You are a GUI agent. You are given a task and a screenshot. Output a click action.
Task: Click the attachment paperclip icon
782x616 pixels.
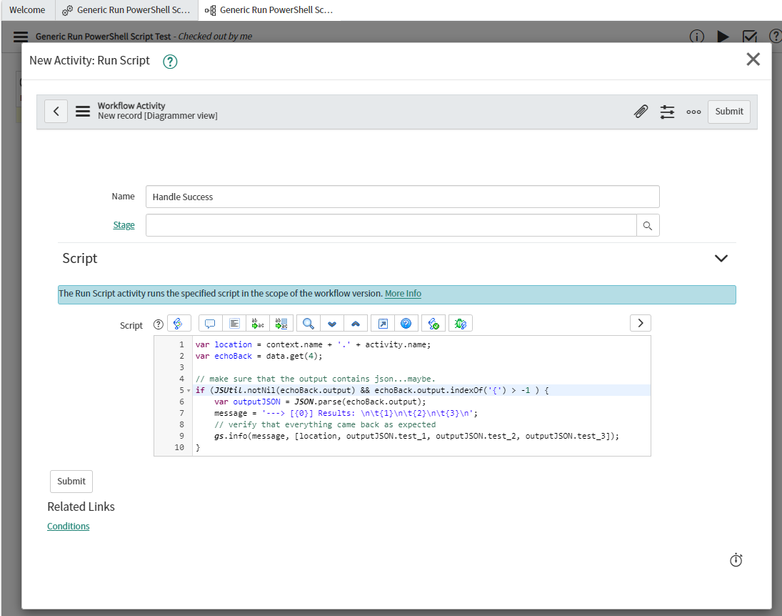[641, 111]
